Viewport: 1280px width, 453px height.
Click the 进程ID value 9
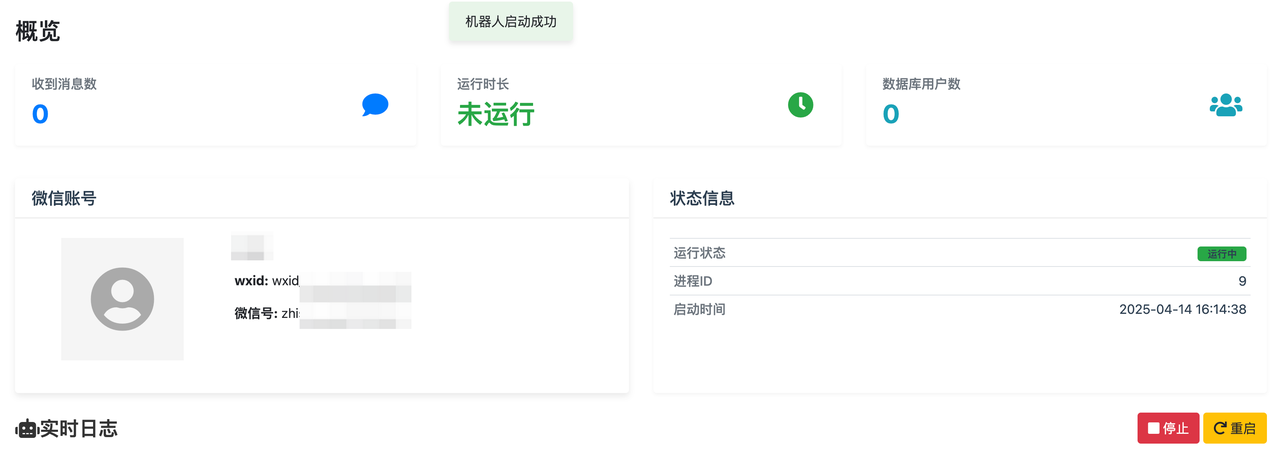tap(1242, 282)
